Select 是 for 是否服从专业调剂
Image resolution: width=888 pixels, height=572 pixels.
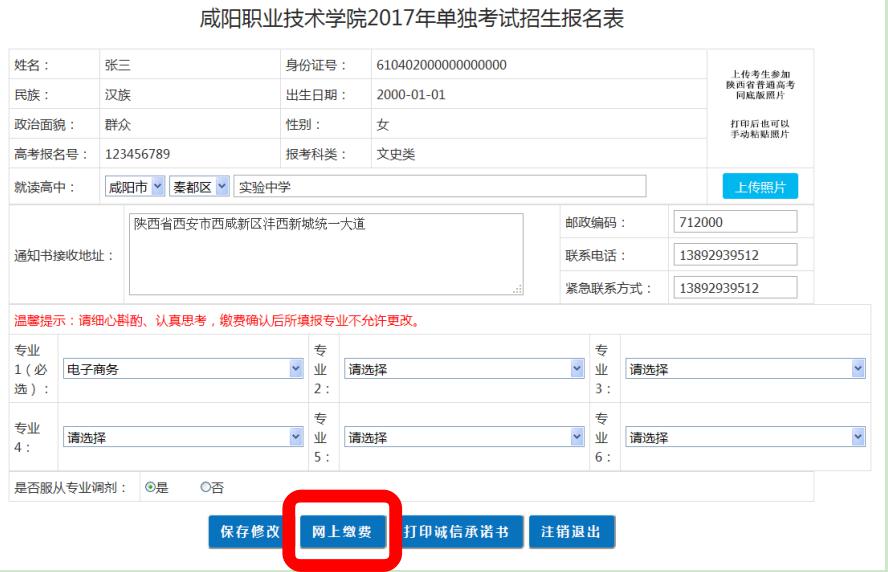click(150, 487)
